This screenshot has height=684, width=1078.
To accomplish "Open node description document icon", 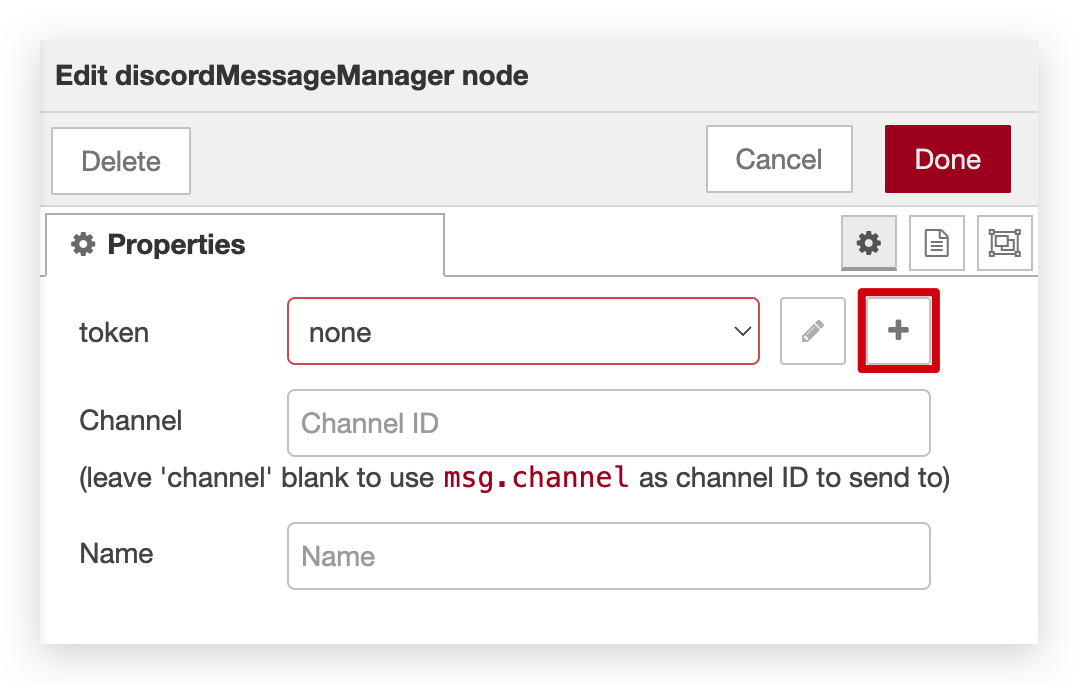I will [x=936, y=243].
